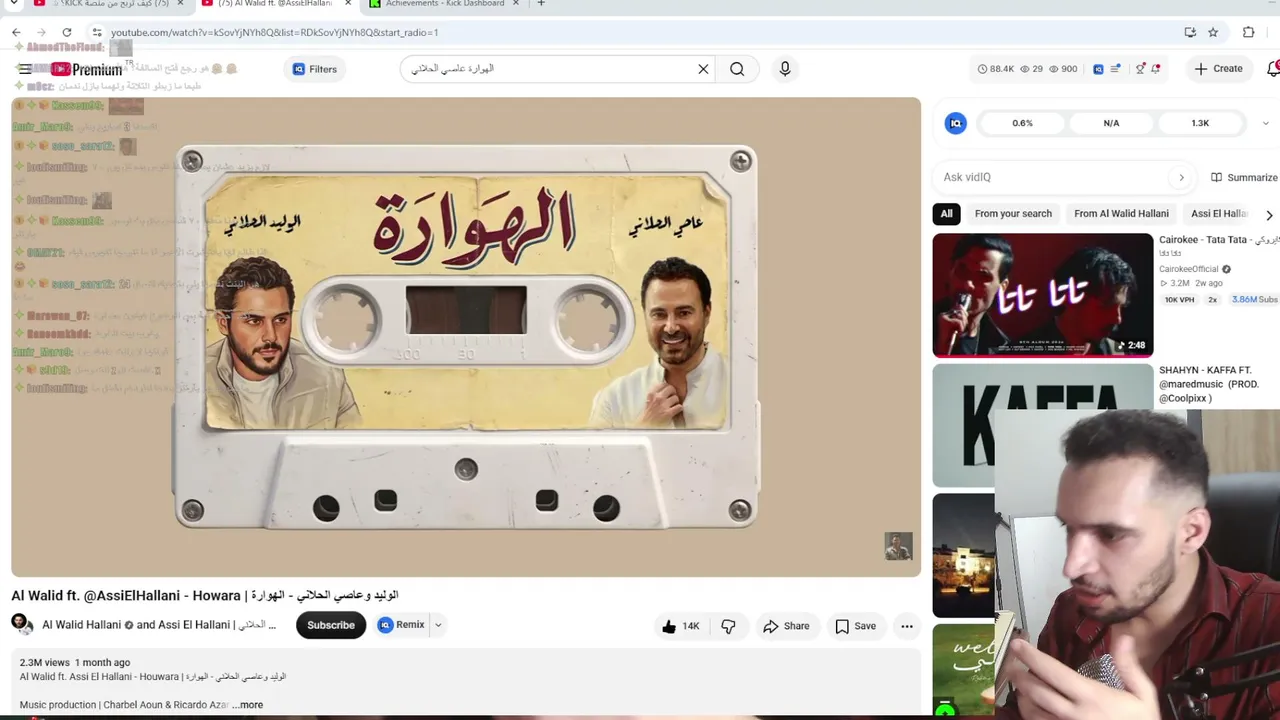Click the vidIQ logo in sidebar panel
This screenshot has height=720, width=1280.
tap(956, 123)
